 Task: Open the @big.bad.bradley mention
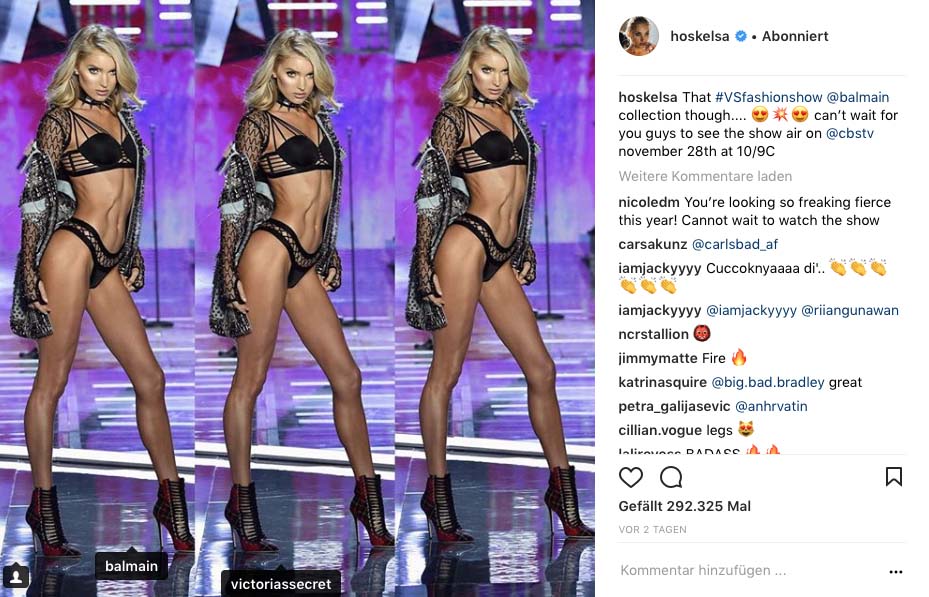tap(768, 383)
